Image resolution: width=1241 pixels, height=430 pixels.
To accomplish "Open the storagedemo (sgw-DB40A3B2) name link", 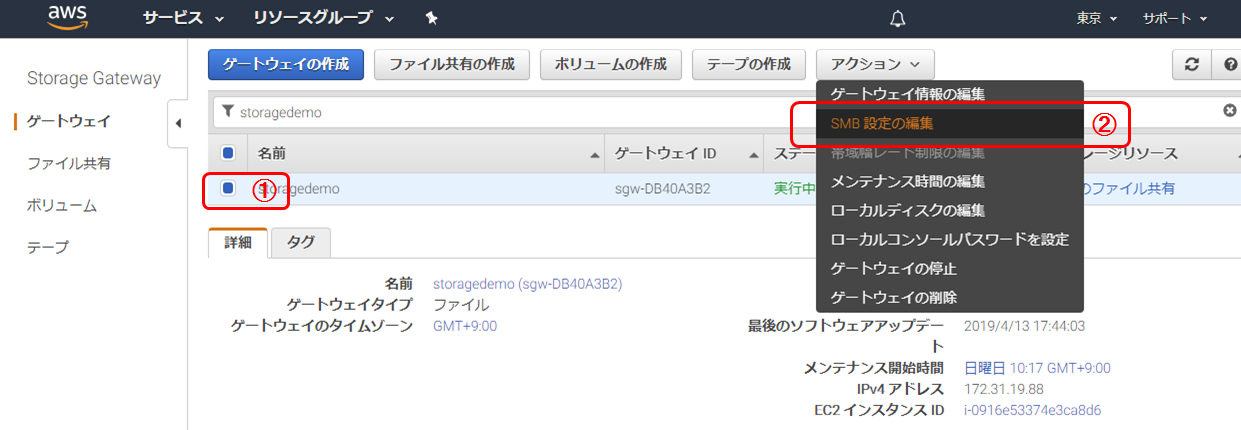I will click(527, 284).
